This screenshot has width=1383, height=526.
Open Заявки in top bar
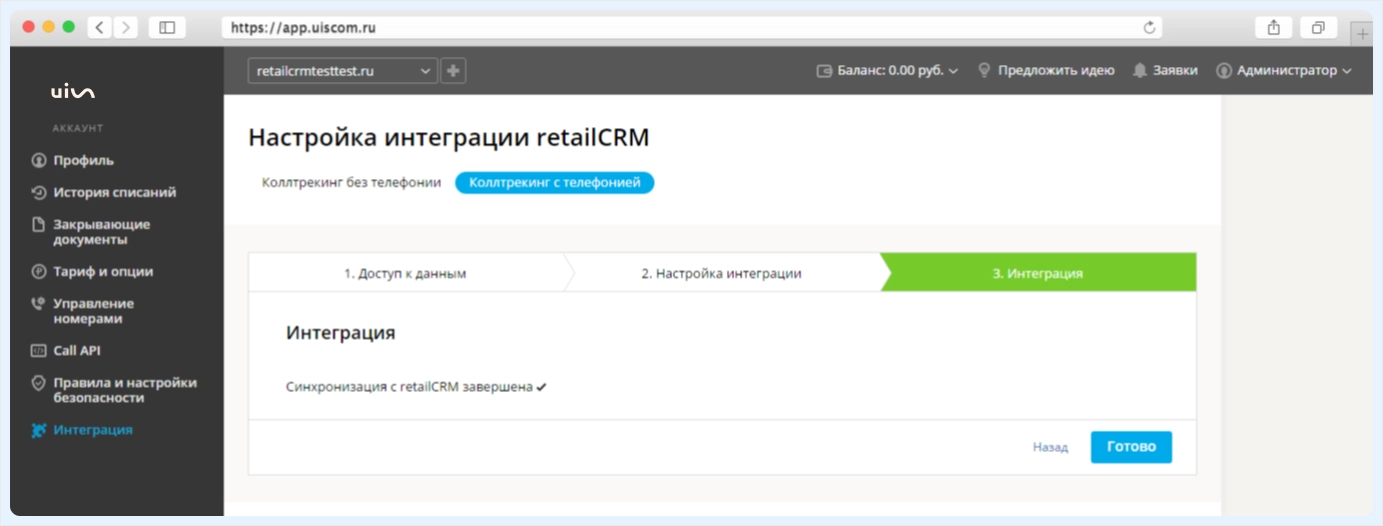1175,71
